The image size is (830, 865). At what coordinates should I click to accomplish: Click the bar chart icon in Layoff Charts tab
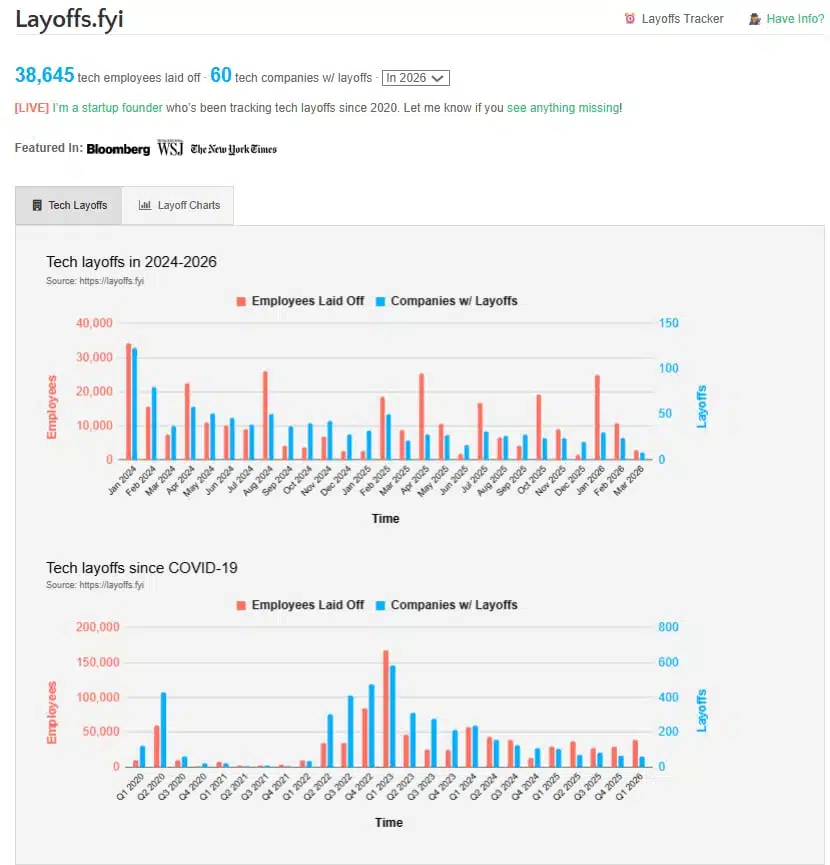[x=145, y=205]
